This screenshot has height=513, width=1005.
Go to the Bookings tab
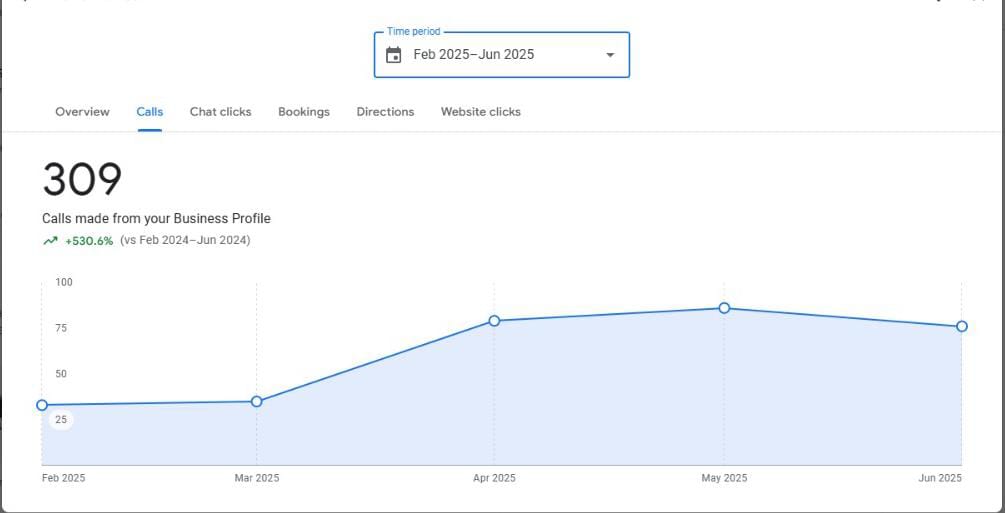tap(304, 112)
